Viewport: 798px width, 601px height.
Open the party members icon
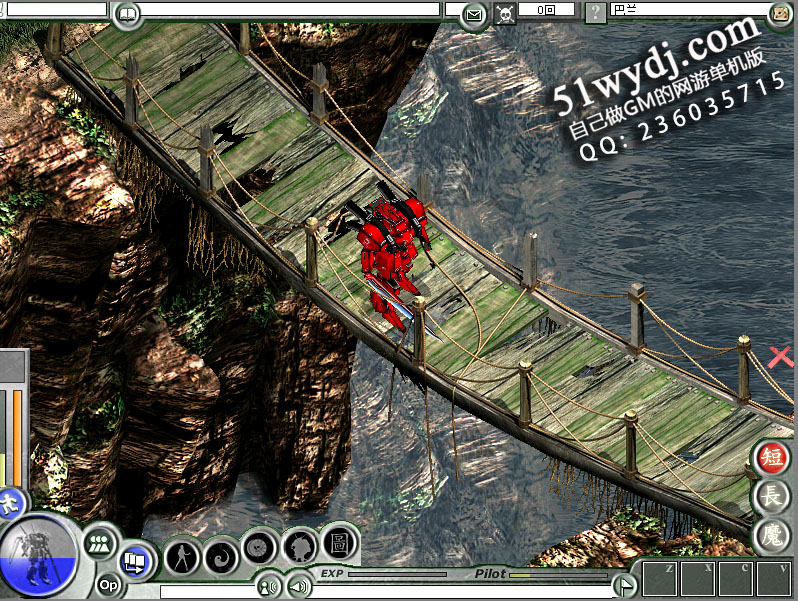point(100,543)
